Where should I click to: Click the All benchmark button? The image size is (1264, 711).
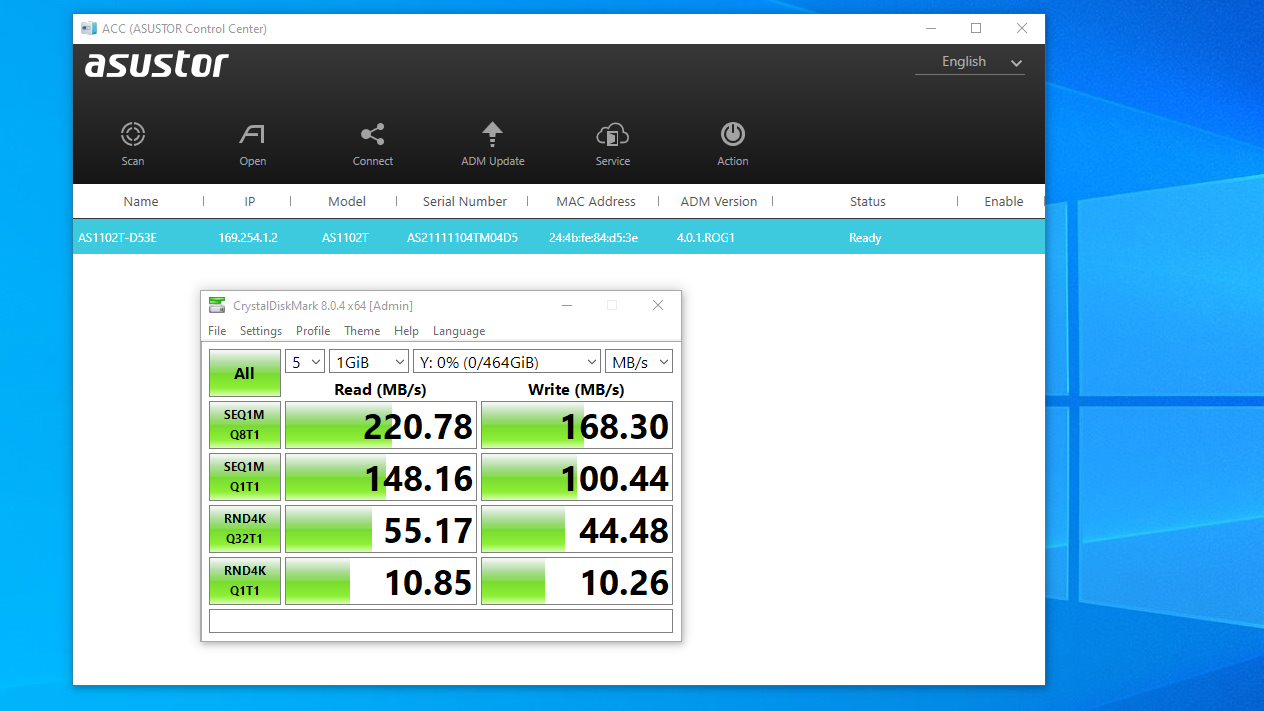(x=245, y=373)
